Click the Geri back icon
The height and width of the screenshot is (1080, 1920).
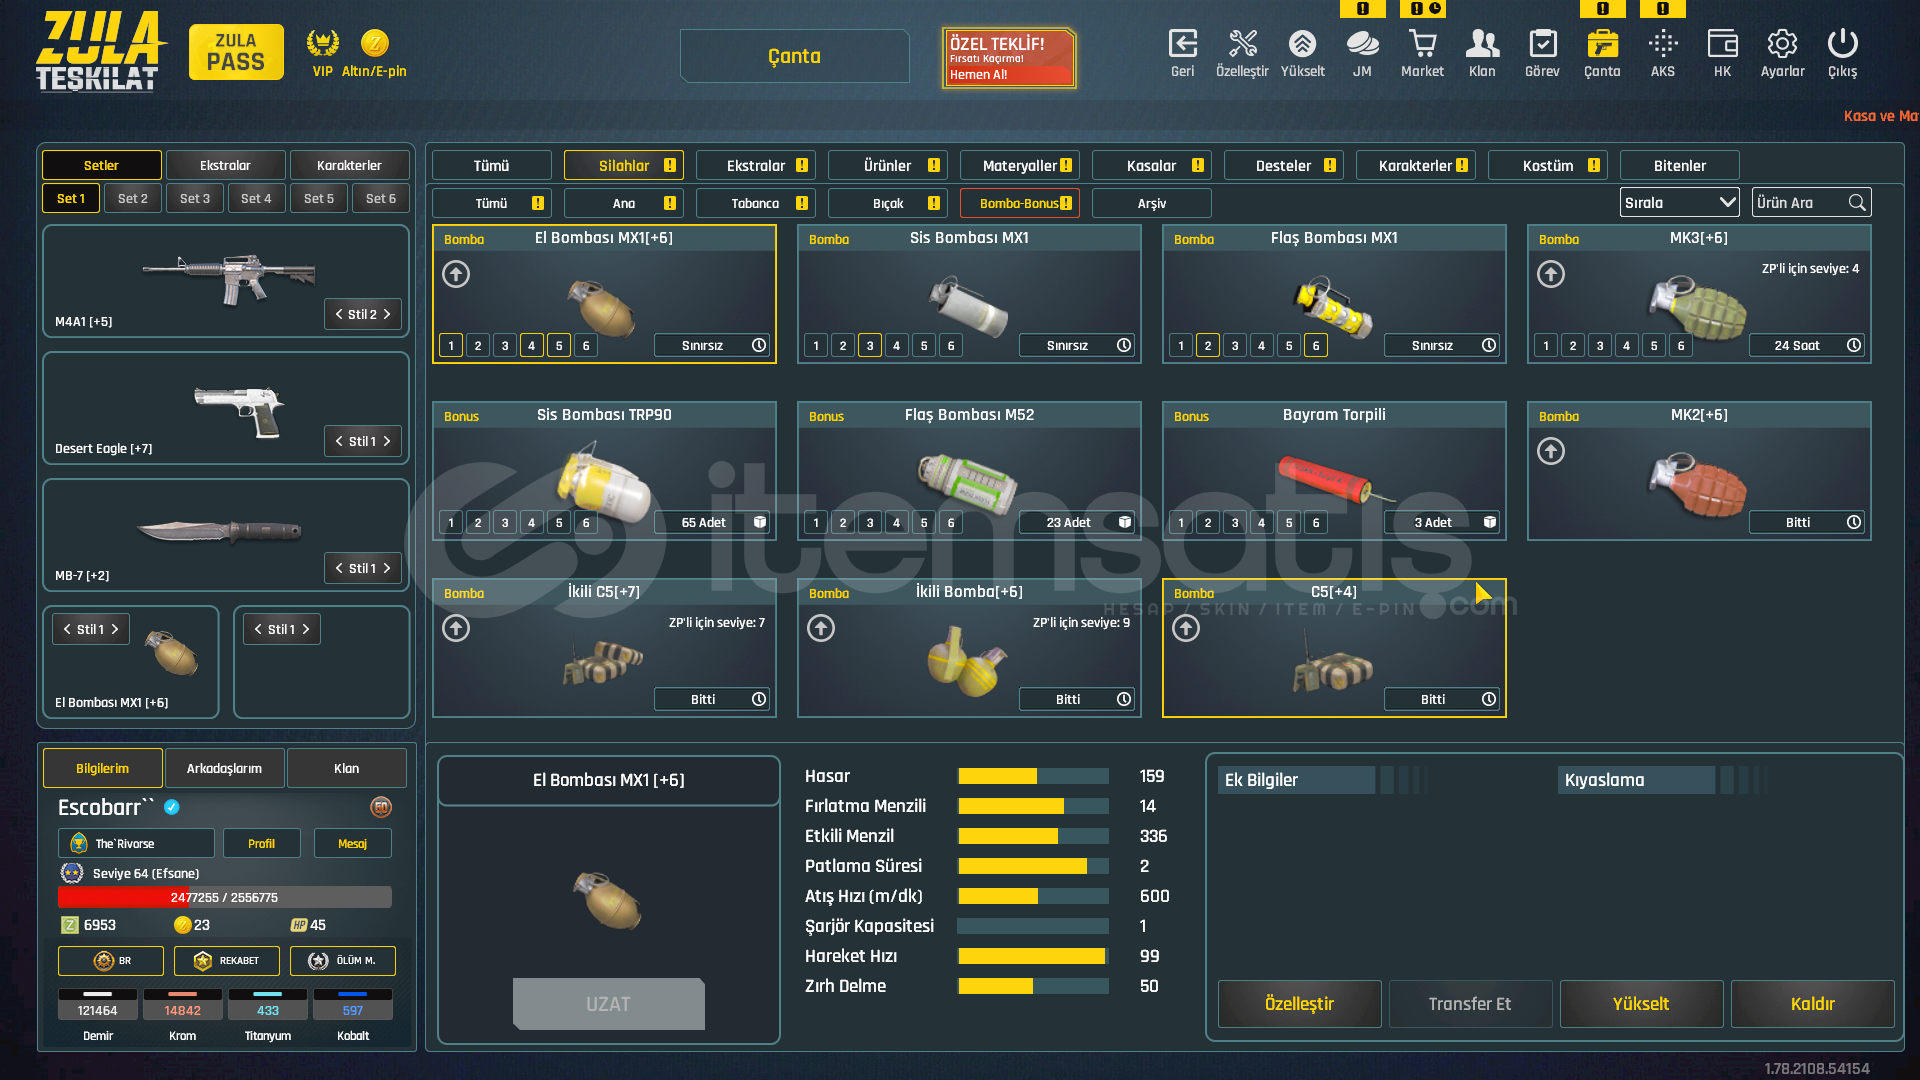(1183, 44)
